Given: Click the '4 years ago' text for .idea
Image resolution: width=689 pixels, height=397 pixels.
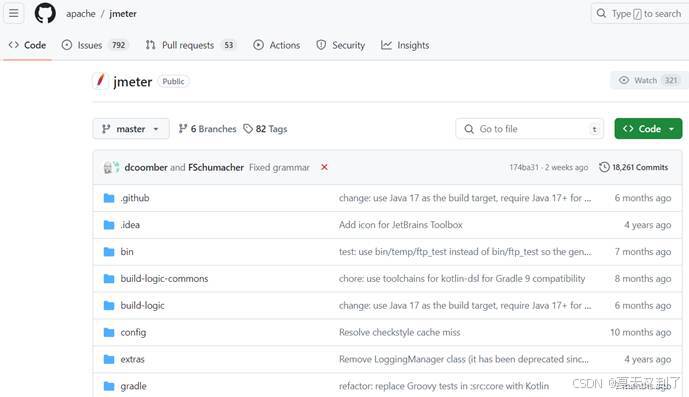Looking at the screenshot, I should [x=647, y=225].
